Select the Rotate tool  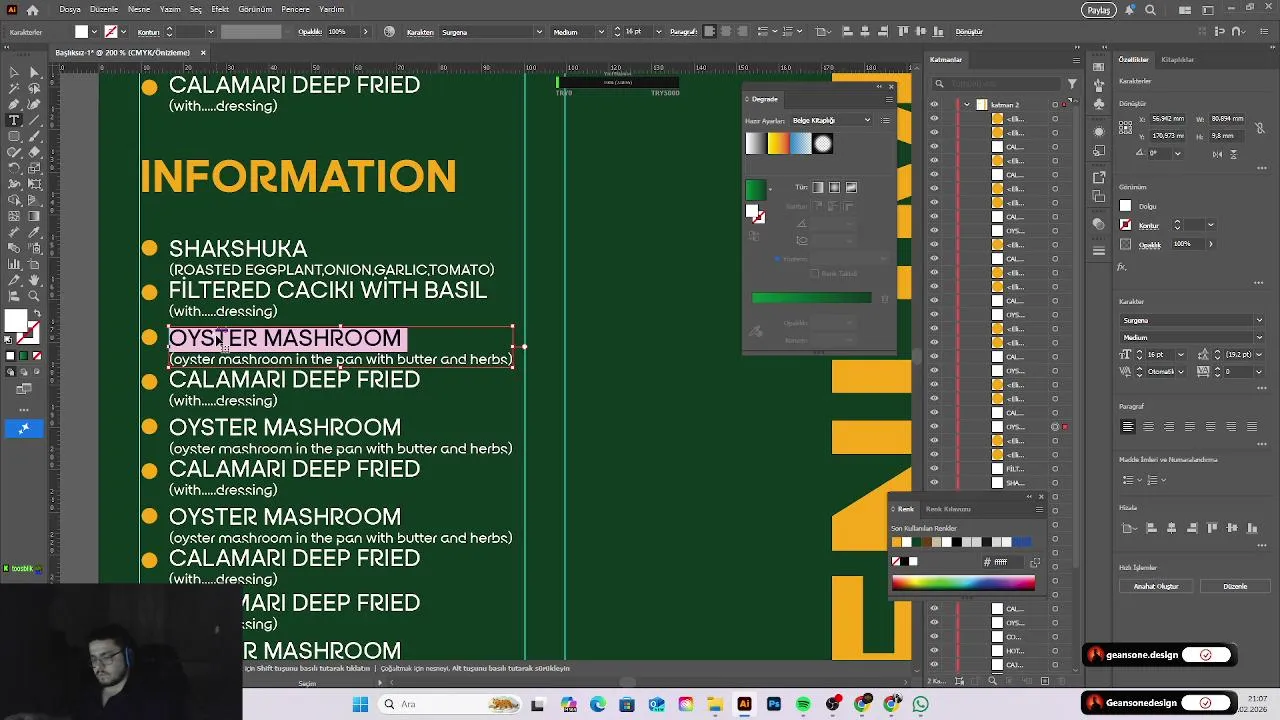click(x=14, y=168)
